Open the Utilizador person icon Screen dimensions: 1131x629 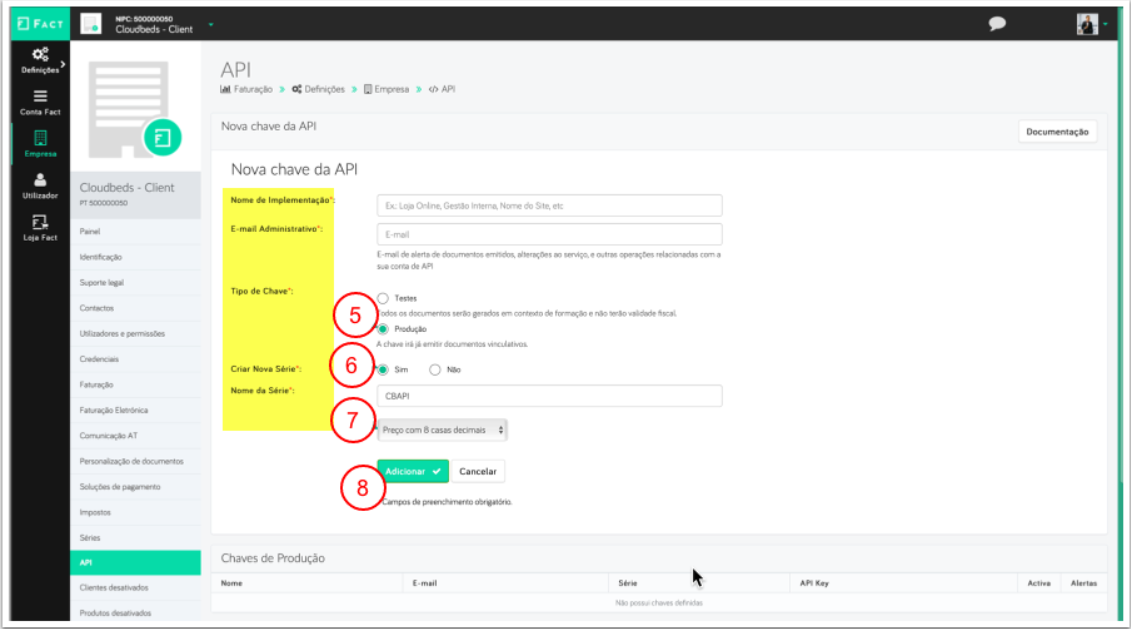click(40, 180)
